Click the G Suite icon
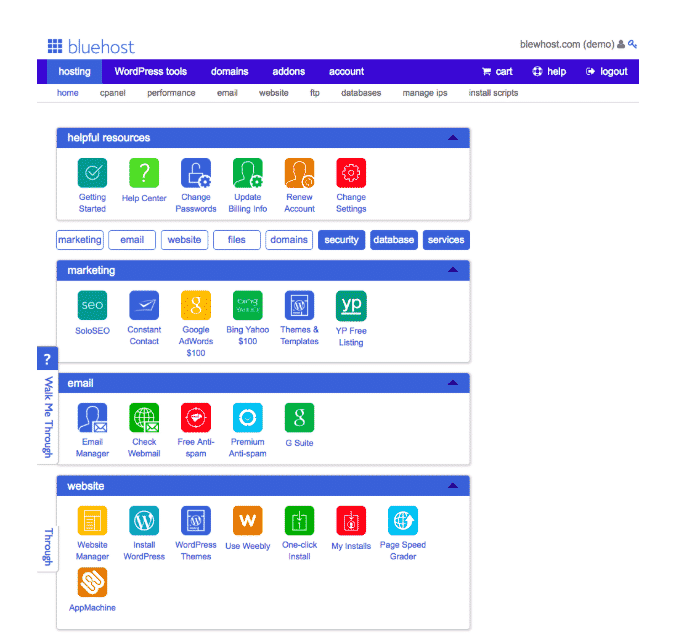The height and width of the screenshot is (635, 696). tap(299, 418)
